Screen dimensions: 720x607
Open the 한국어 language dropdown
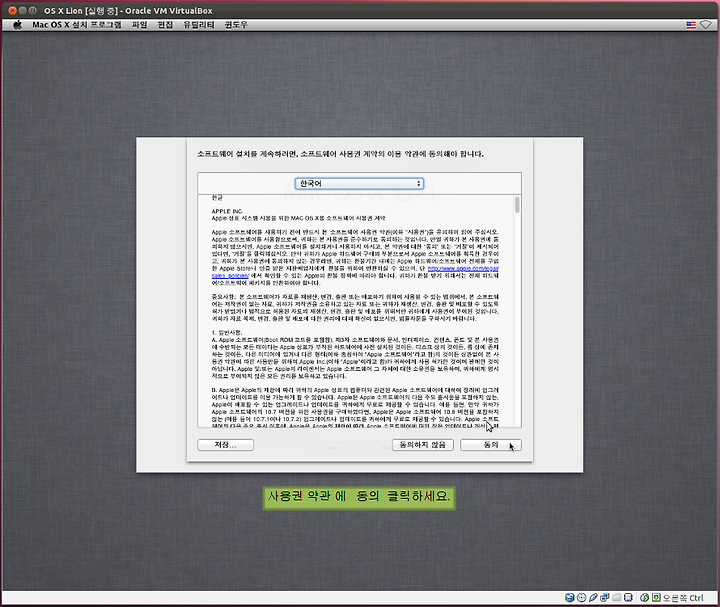tap(359, 184)
